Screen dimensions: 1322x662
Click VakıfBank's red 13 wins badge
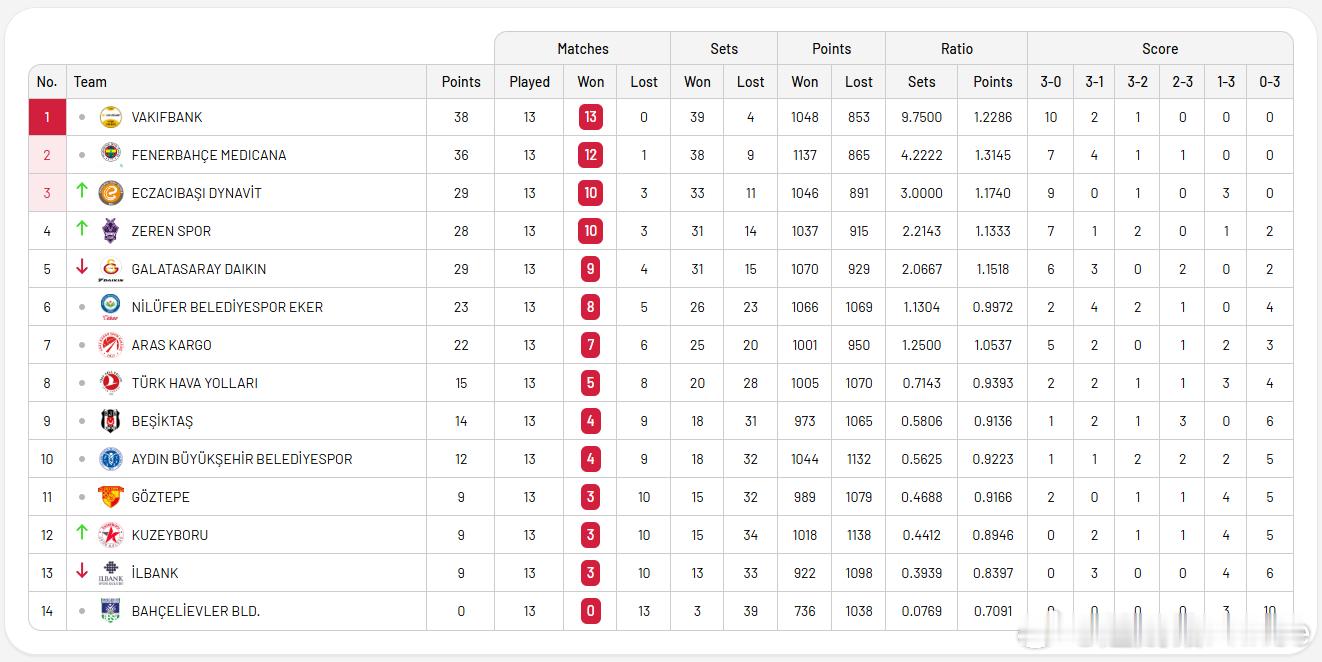pyautogui.click(x=590, y=117)
